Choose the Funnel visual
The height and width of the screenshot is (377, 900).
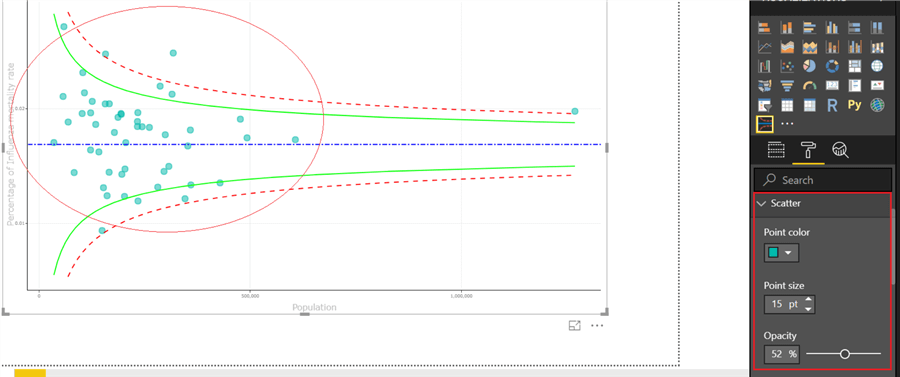[x=787, y=86]
